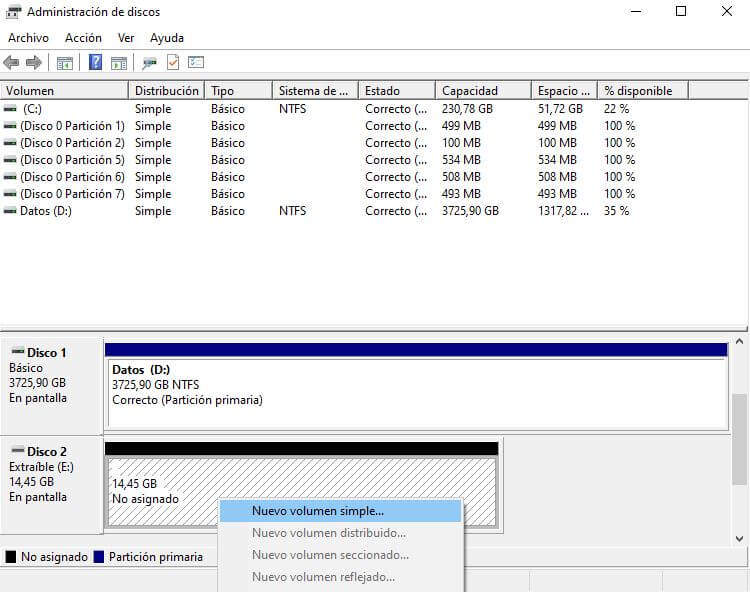Open the Ver menu
The width and height of the screenshot is (750, 592).
(126, 38)
